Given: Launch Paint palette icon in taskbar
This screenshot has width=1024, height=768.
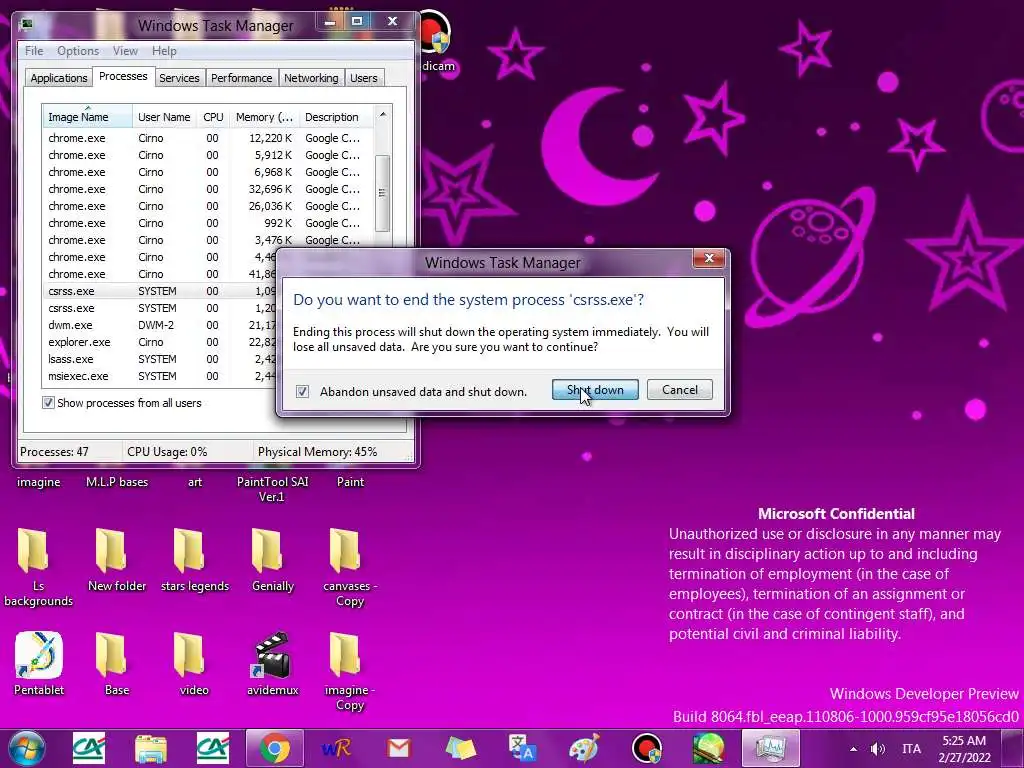Looking at the screenshot, I should [584, 748].
